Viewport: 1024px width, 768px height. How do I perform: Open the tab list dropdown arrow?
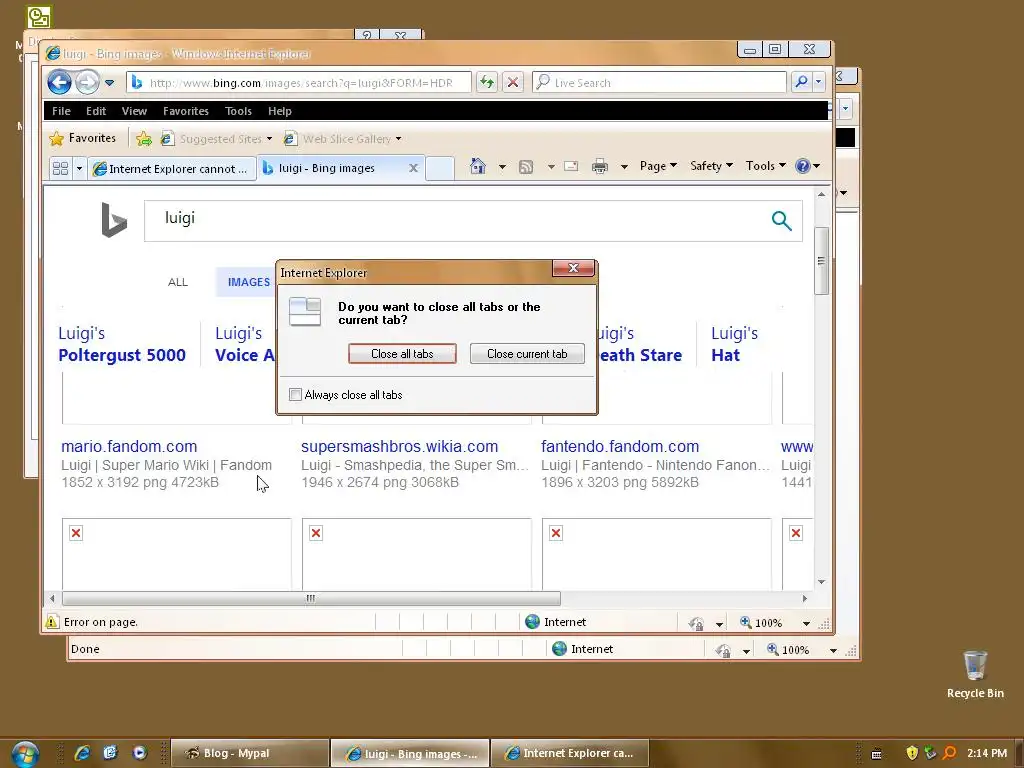point(79,168)
